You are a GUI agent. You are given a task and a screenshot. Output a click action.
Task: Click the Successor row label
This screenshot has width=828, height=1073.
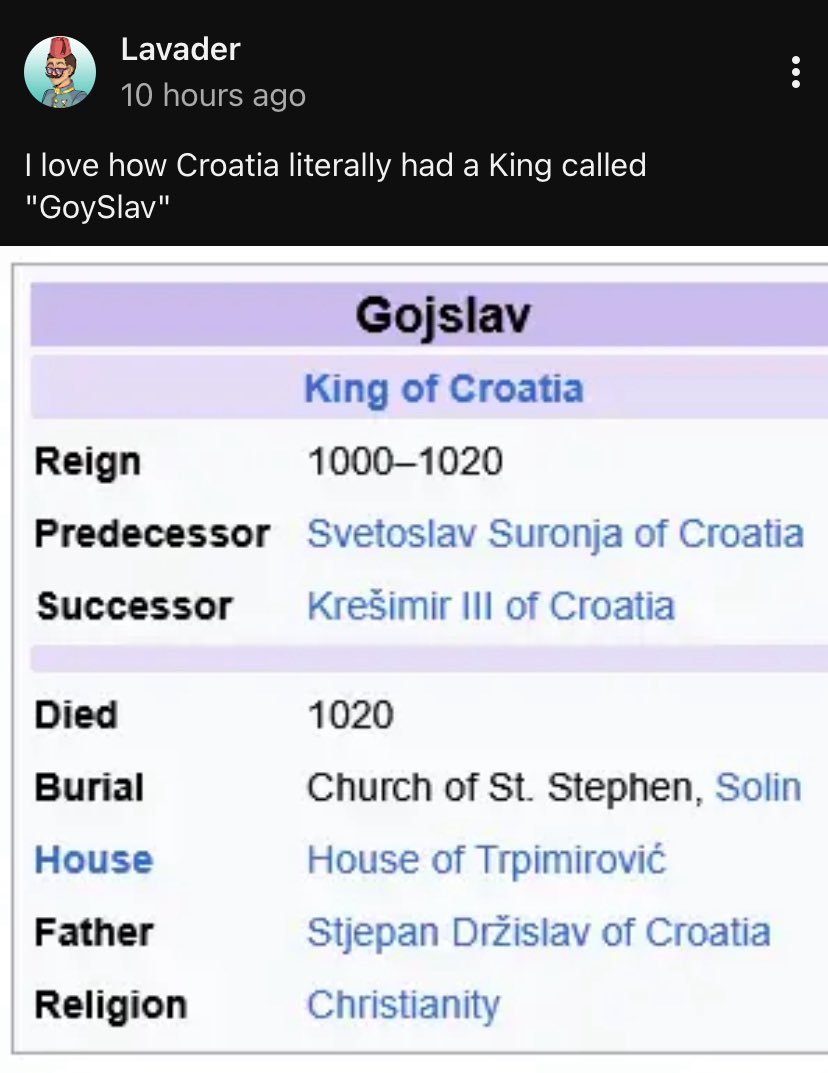click(x=134, y=606)
